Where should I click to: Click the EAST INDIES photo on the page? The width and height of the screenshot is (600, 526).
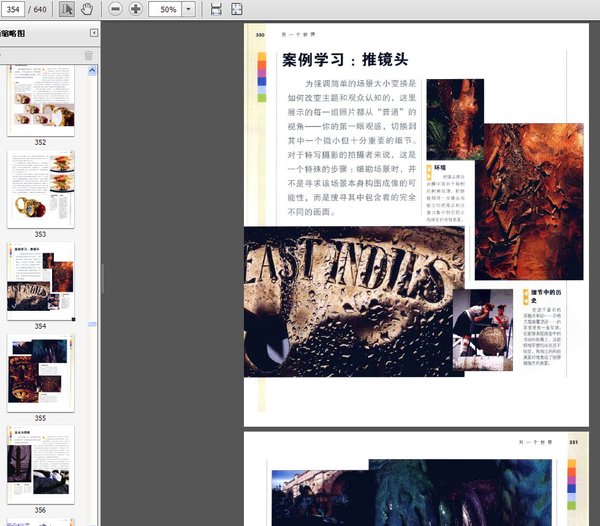[x=354, y=300]
